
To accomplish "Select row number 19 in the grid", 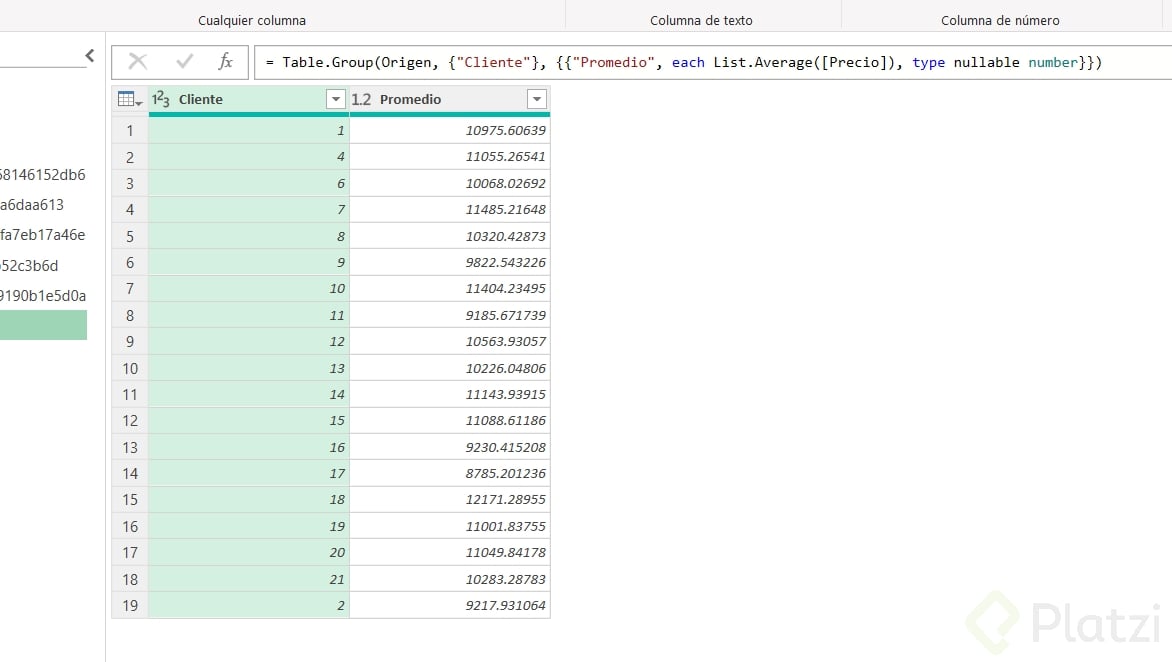I will coord(130,605).
